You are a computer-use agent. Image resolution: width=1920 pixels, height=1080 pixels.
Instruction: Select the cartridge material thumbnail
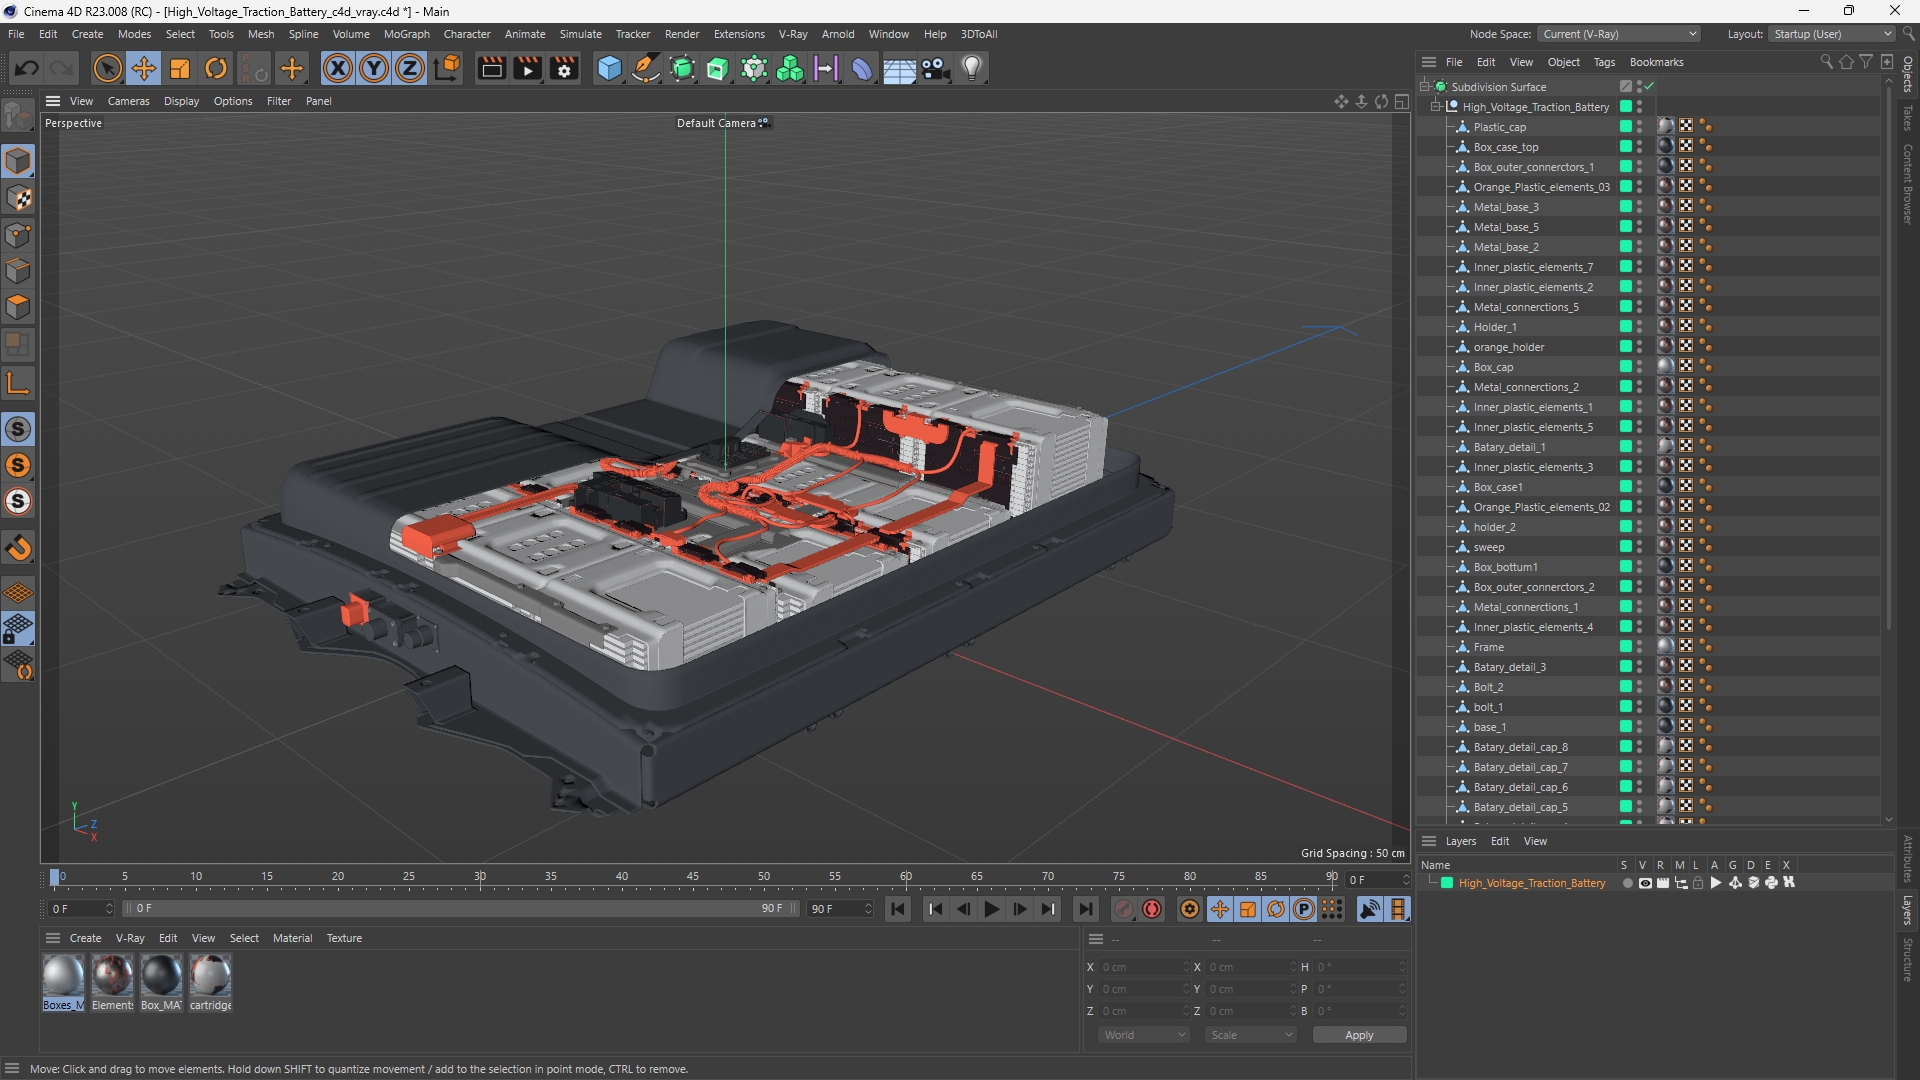point(210,982)
